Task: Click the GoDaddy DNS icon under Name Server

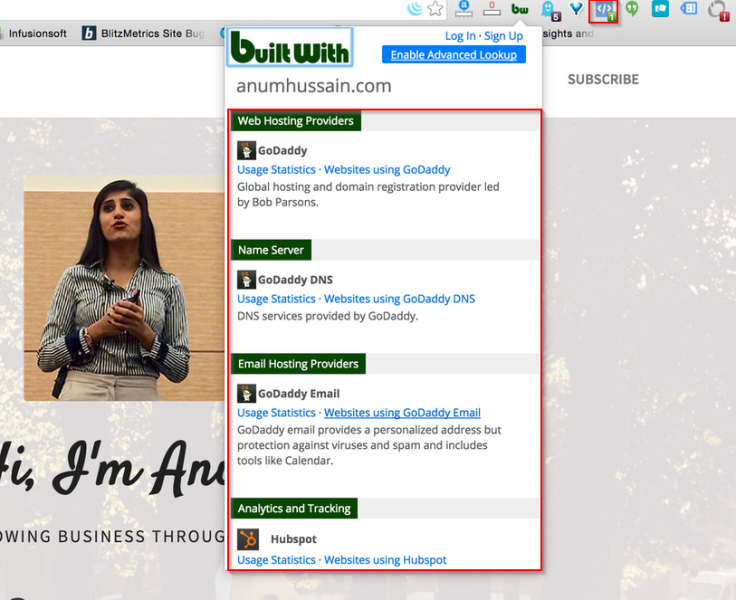Action: point(246,280)
